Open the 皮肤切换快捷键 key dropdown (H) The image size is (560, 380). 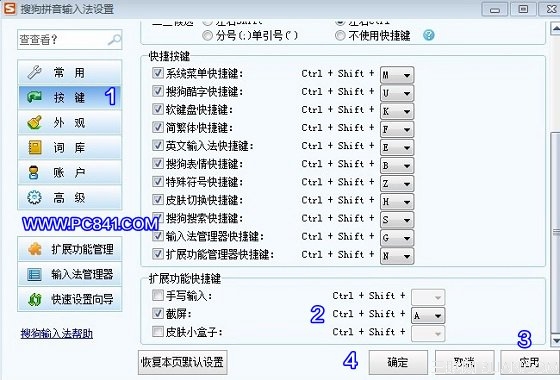coord(397,201)
